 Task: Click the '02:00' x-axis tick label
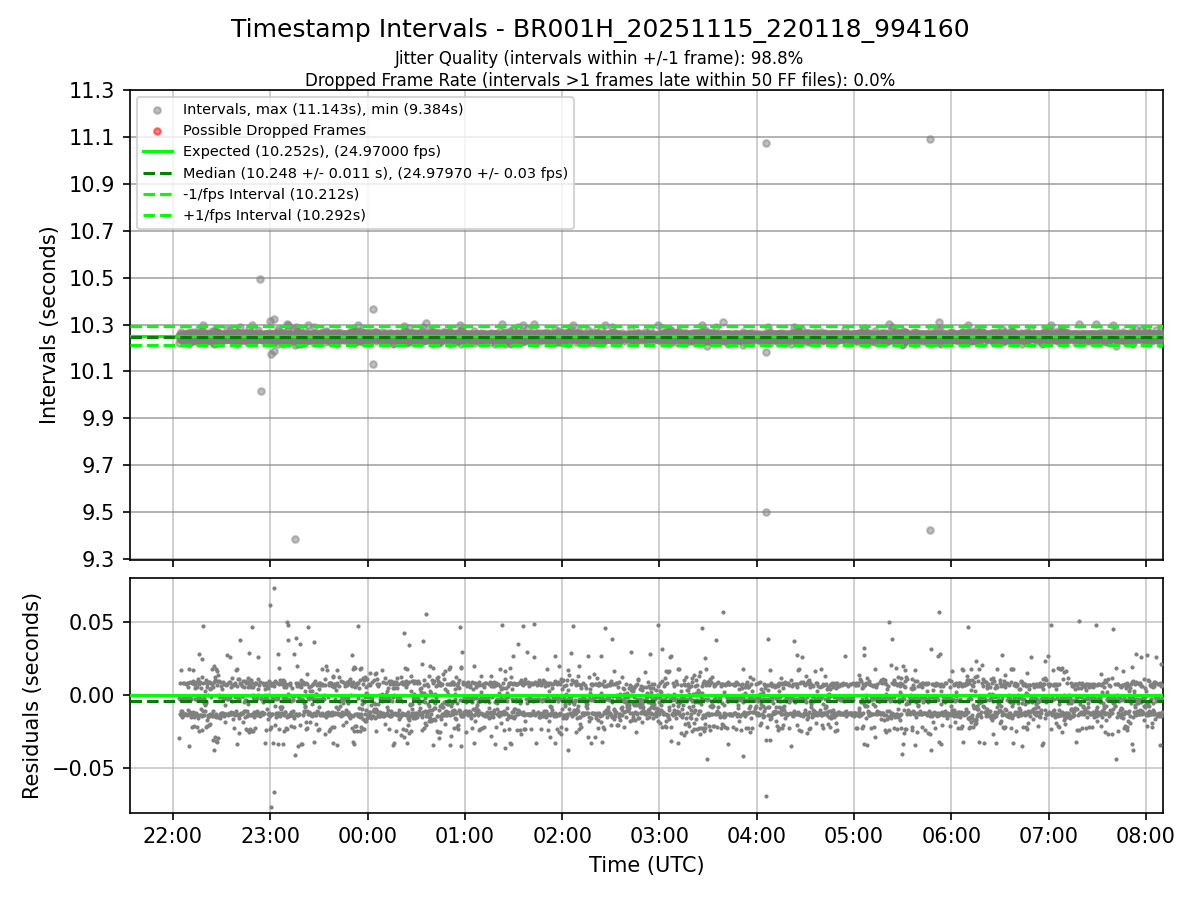point(561,834)
